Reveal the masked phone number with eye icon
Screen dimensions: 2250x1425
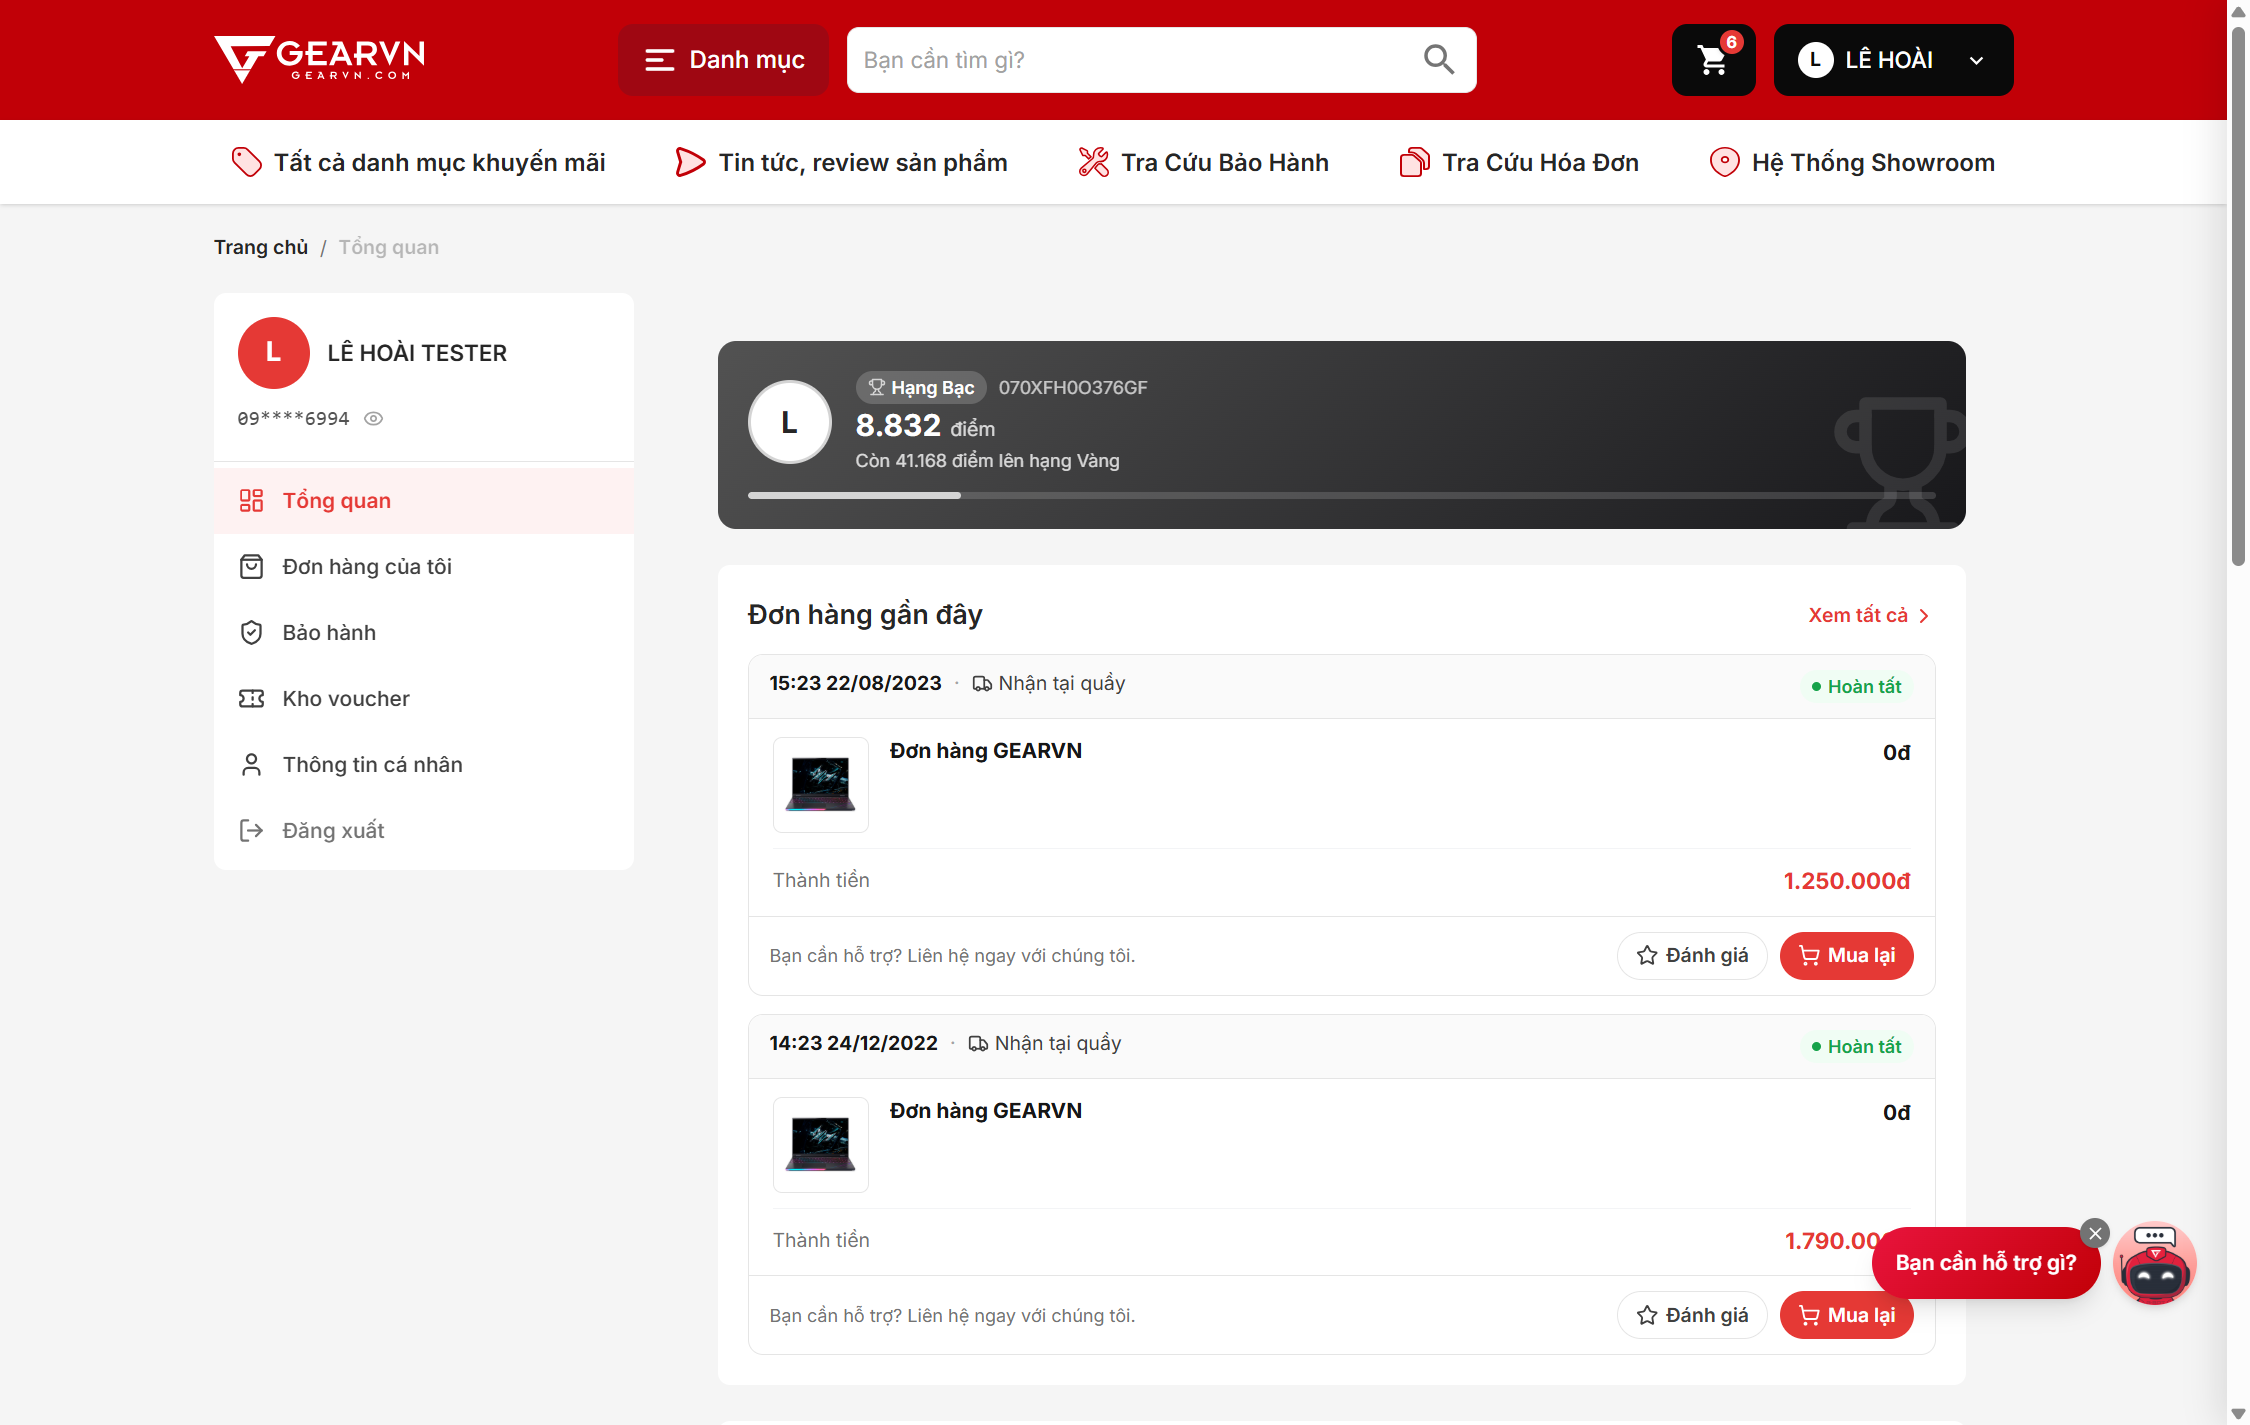373,419
